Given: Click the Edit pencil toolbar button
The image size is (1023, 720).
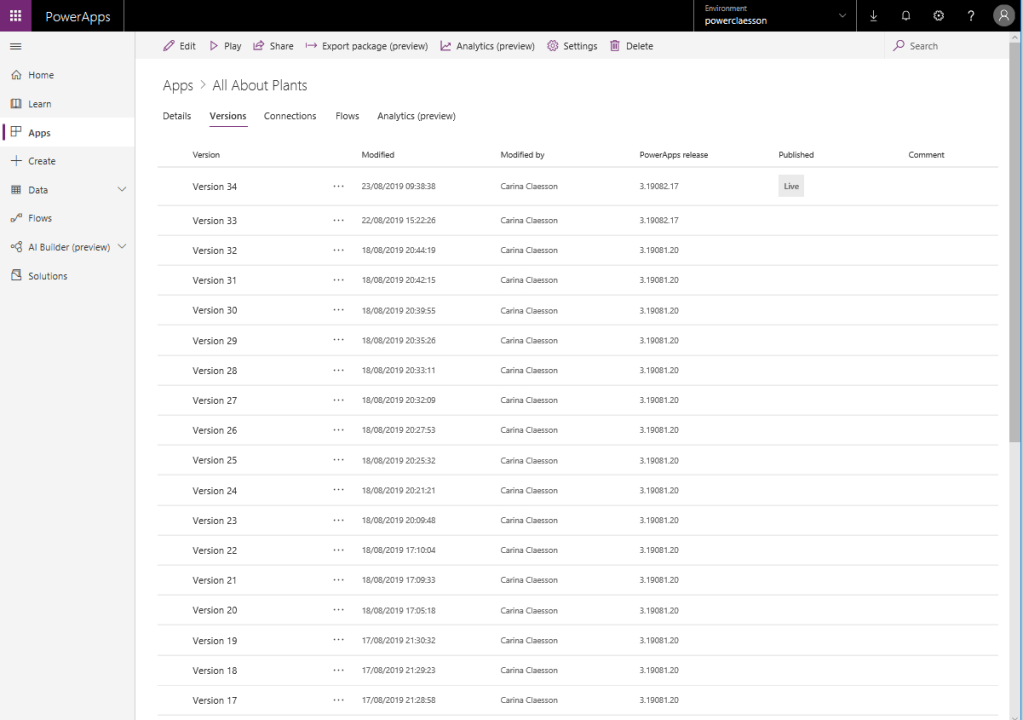Looking at the screenshot, I should pos(179,46).
